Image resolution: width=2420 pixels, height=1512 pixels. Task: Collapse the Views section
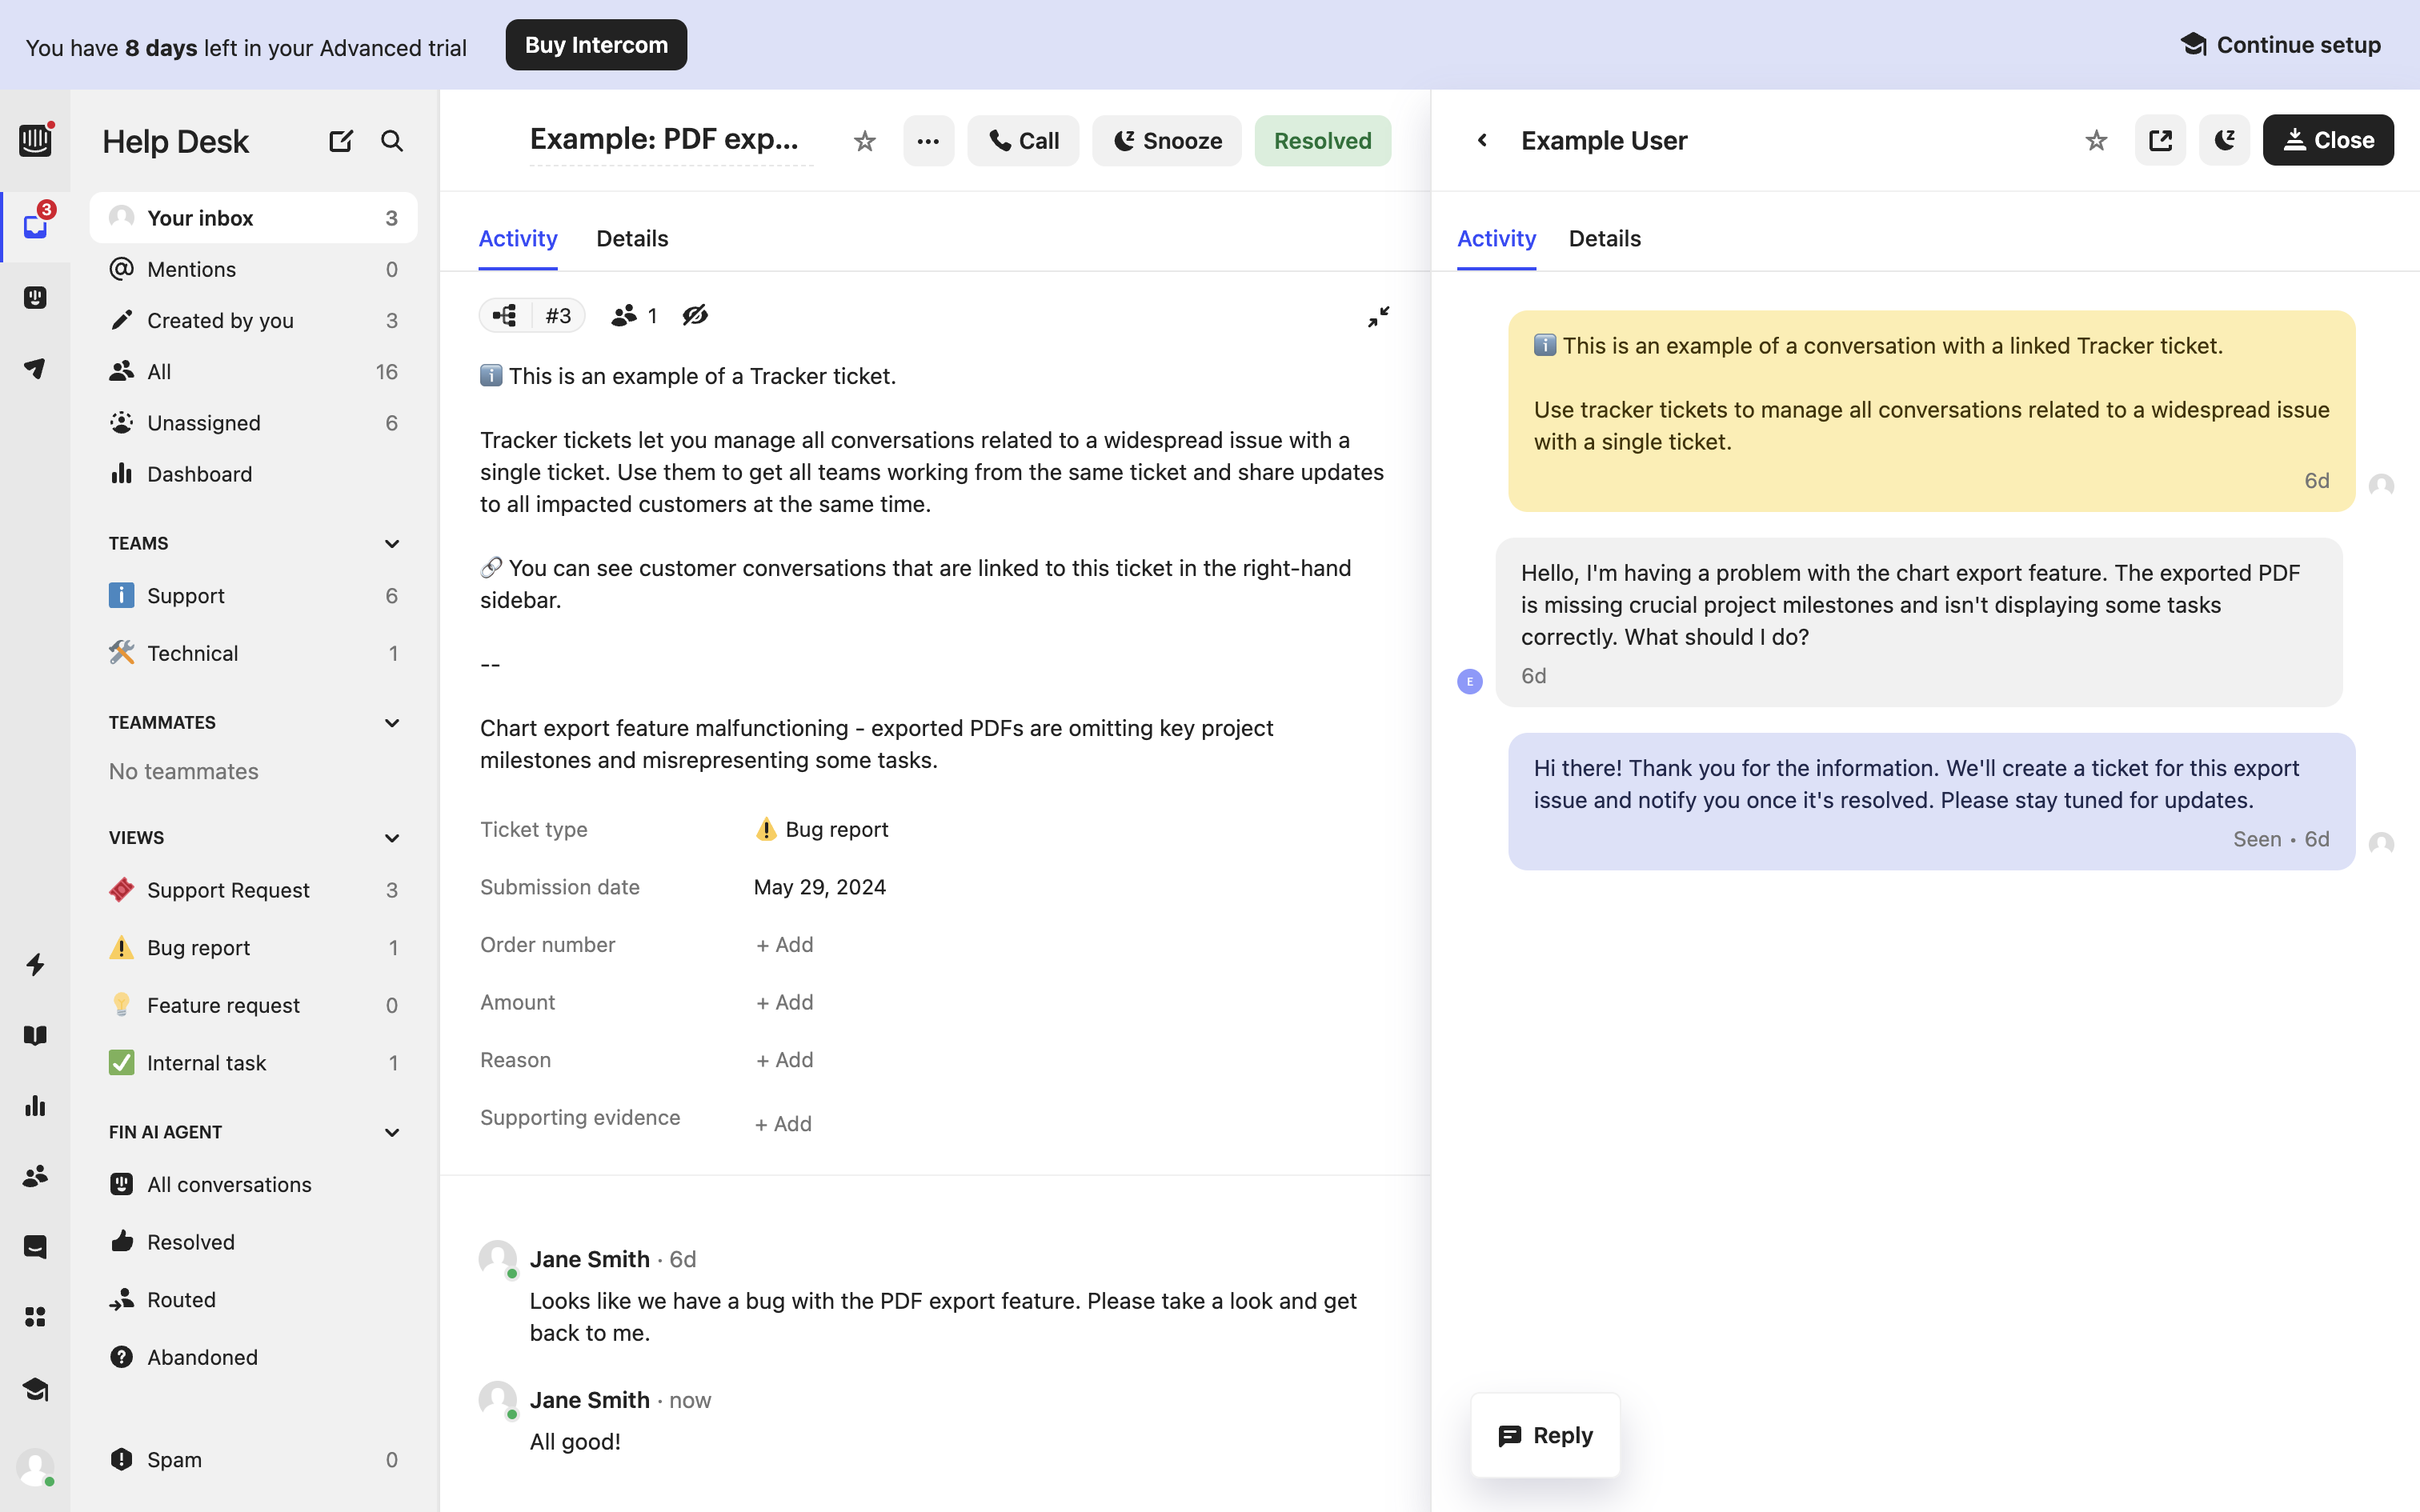pyautogui.click(x=392, y=838)
